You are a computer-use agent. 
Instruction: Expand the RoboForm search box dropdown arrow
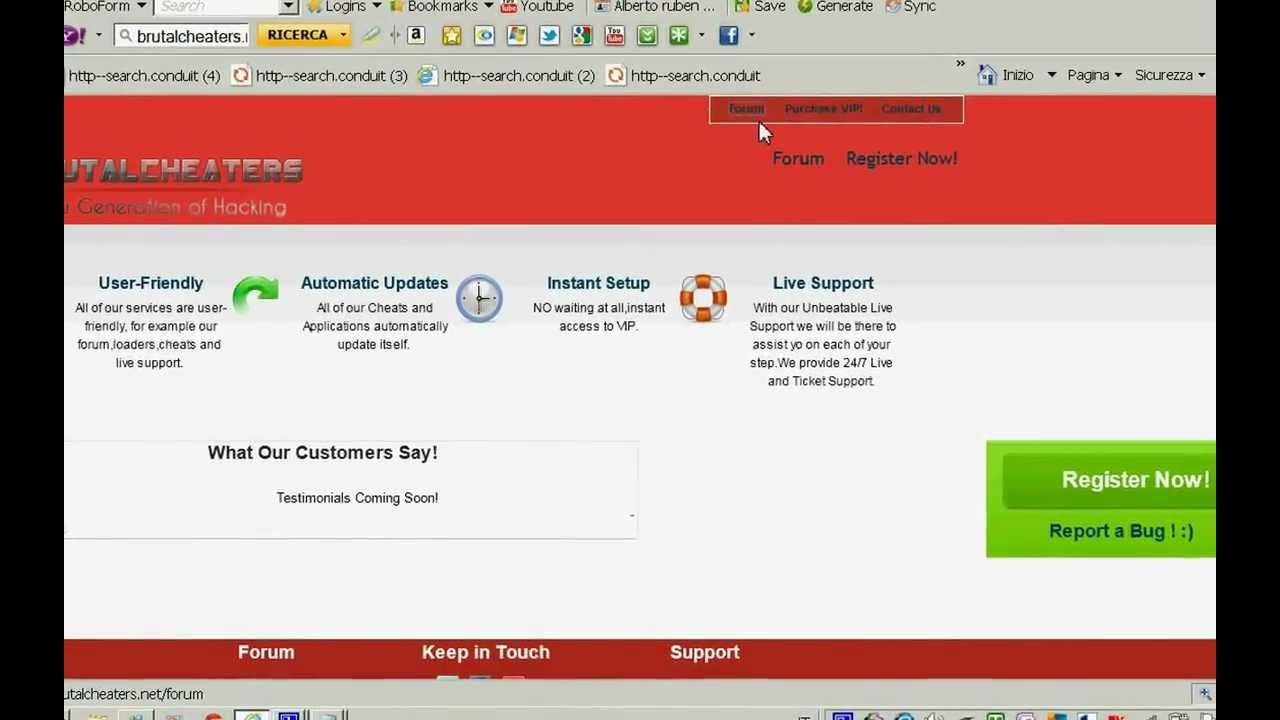tap(288, 6)
